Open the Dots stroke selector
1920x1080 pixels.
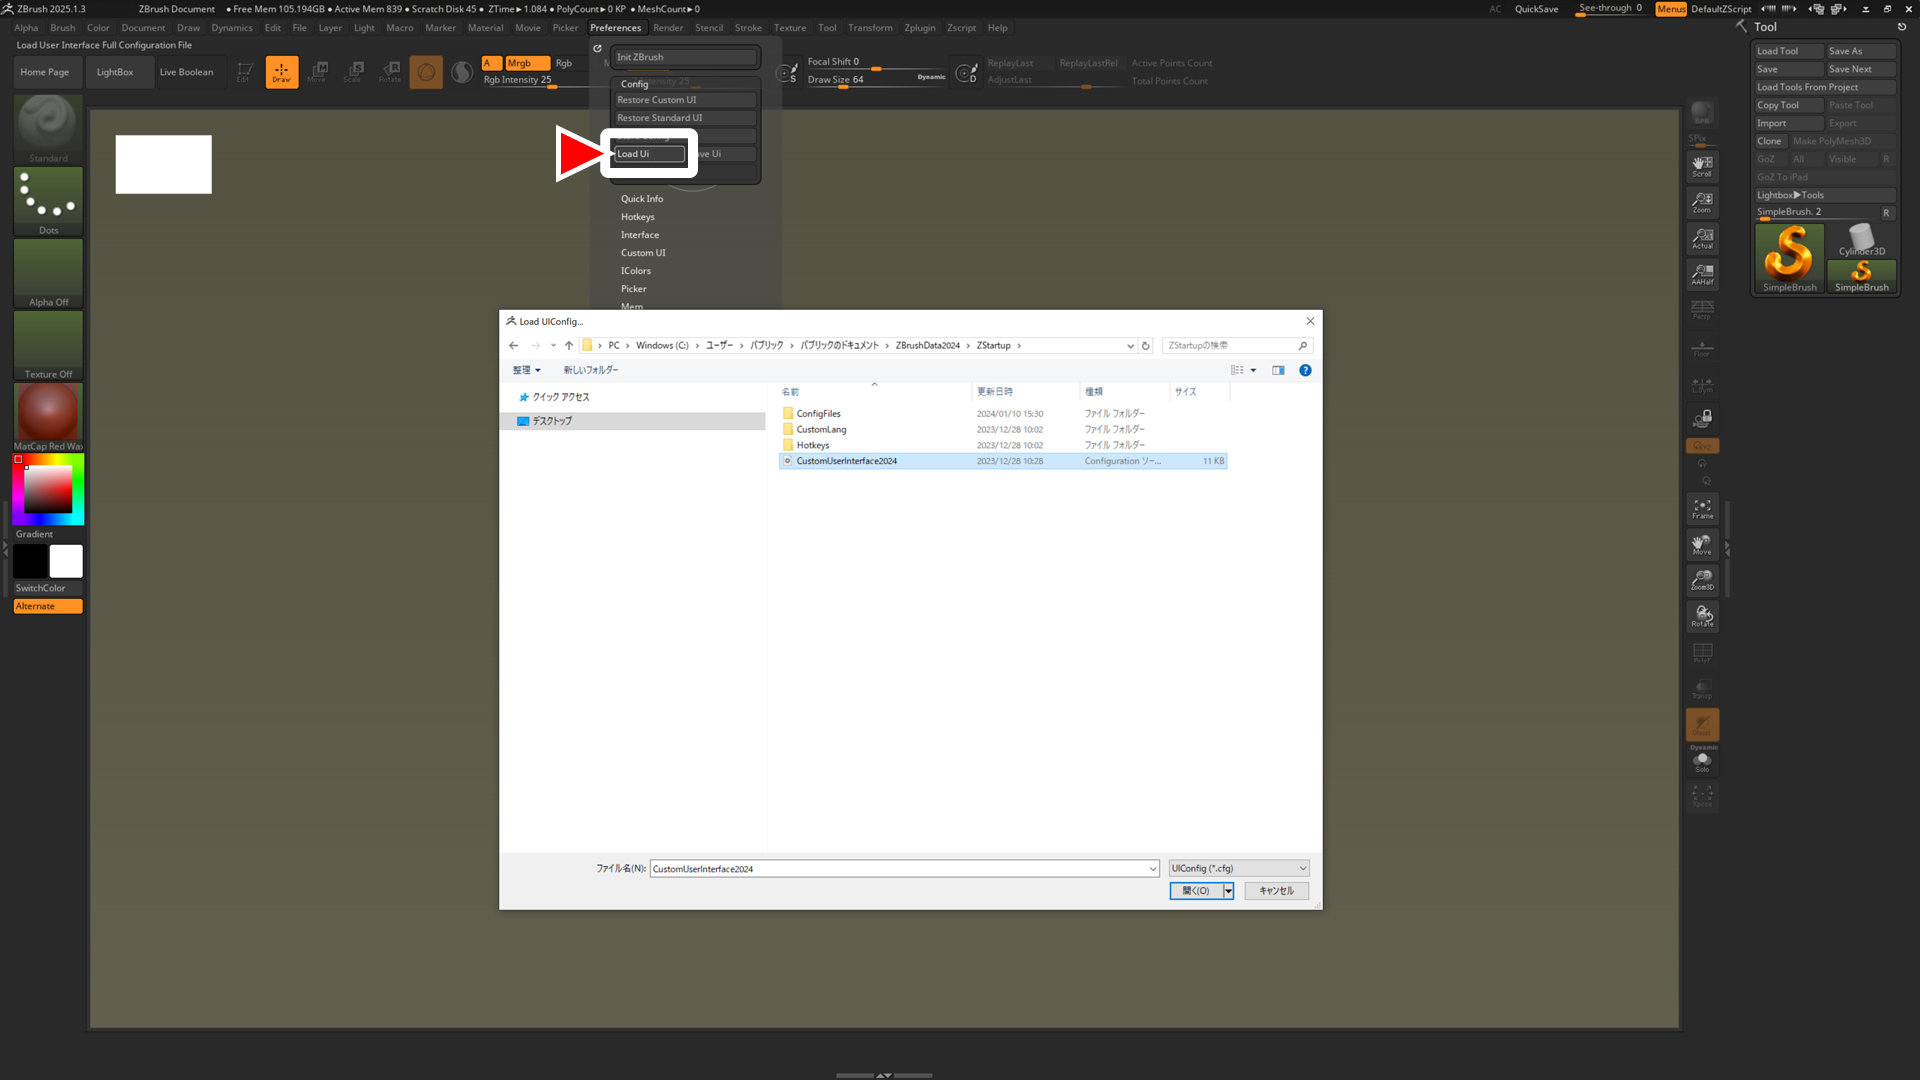(48, 201)
